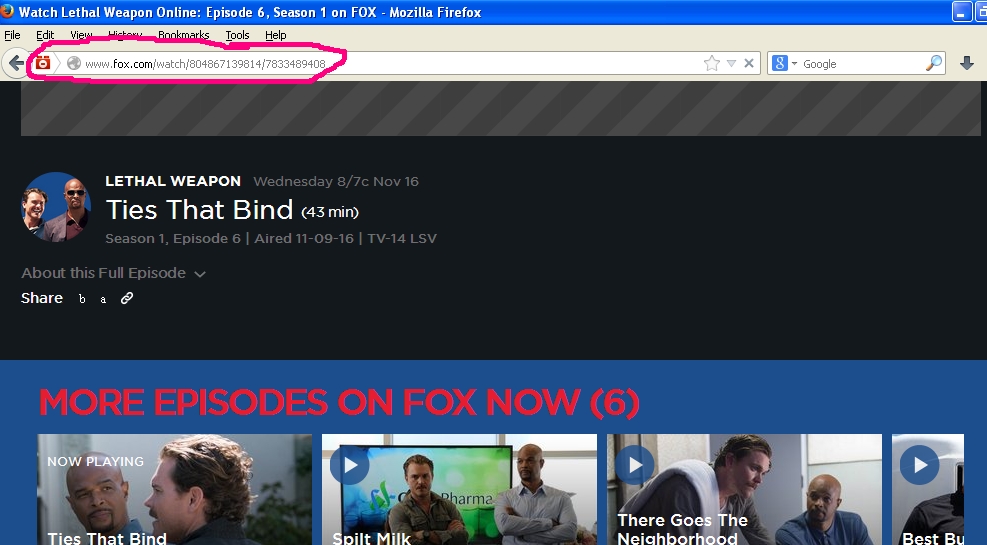The height and width of the screenshot is (545, 987).
Task: Click the Lethal Weapon show avatar
Action: tap(57, 207)
